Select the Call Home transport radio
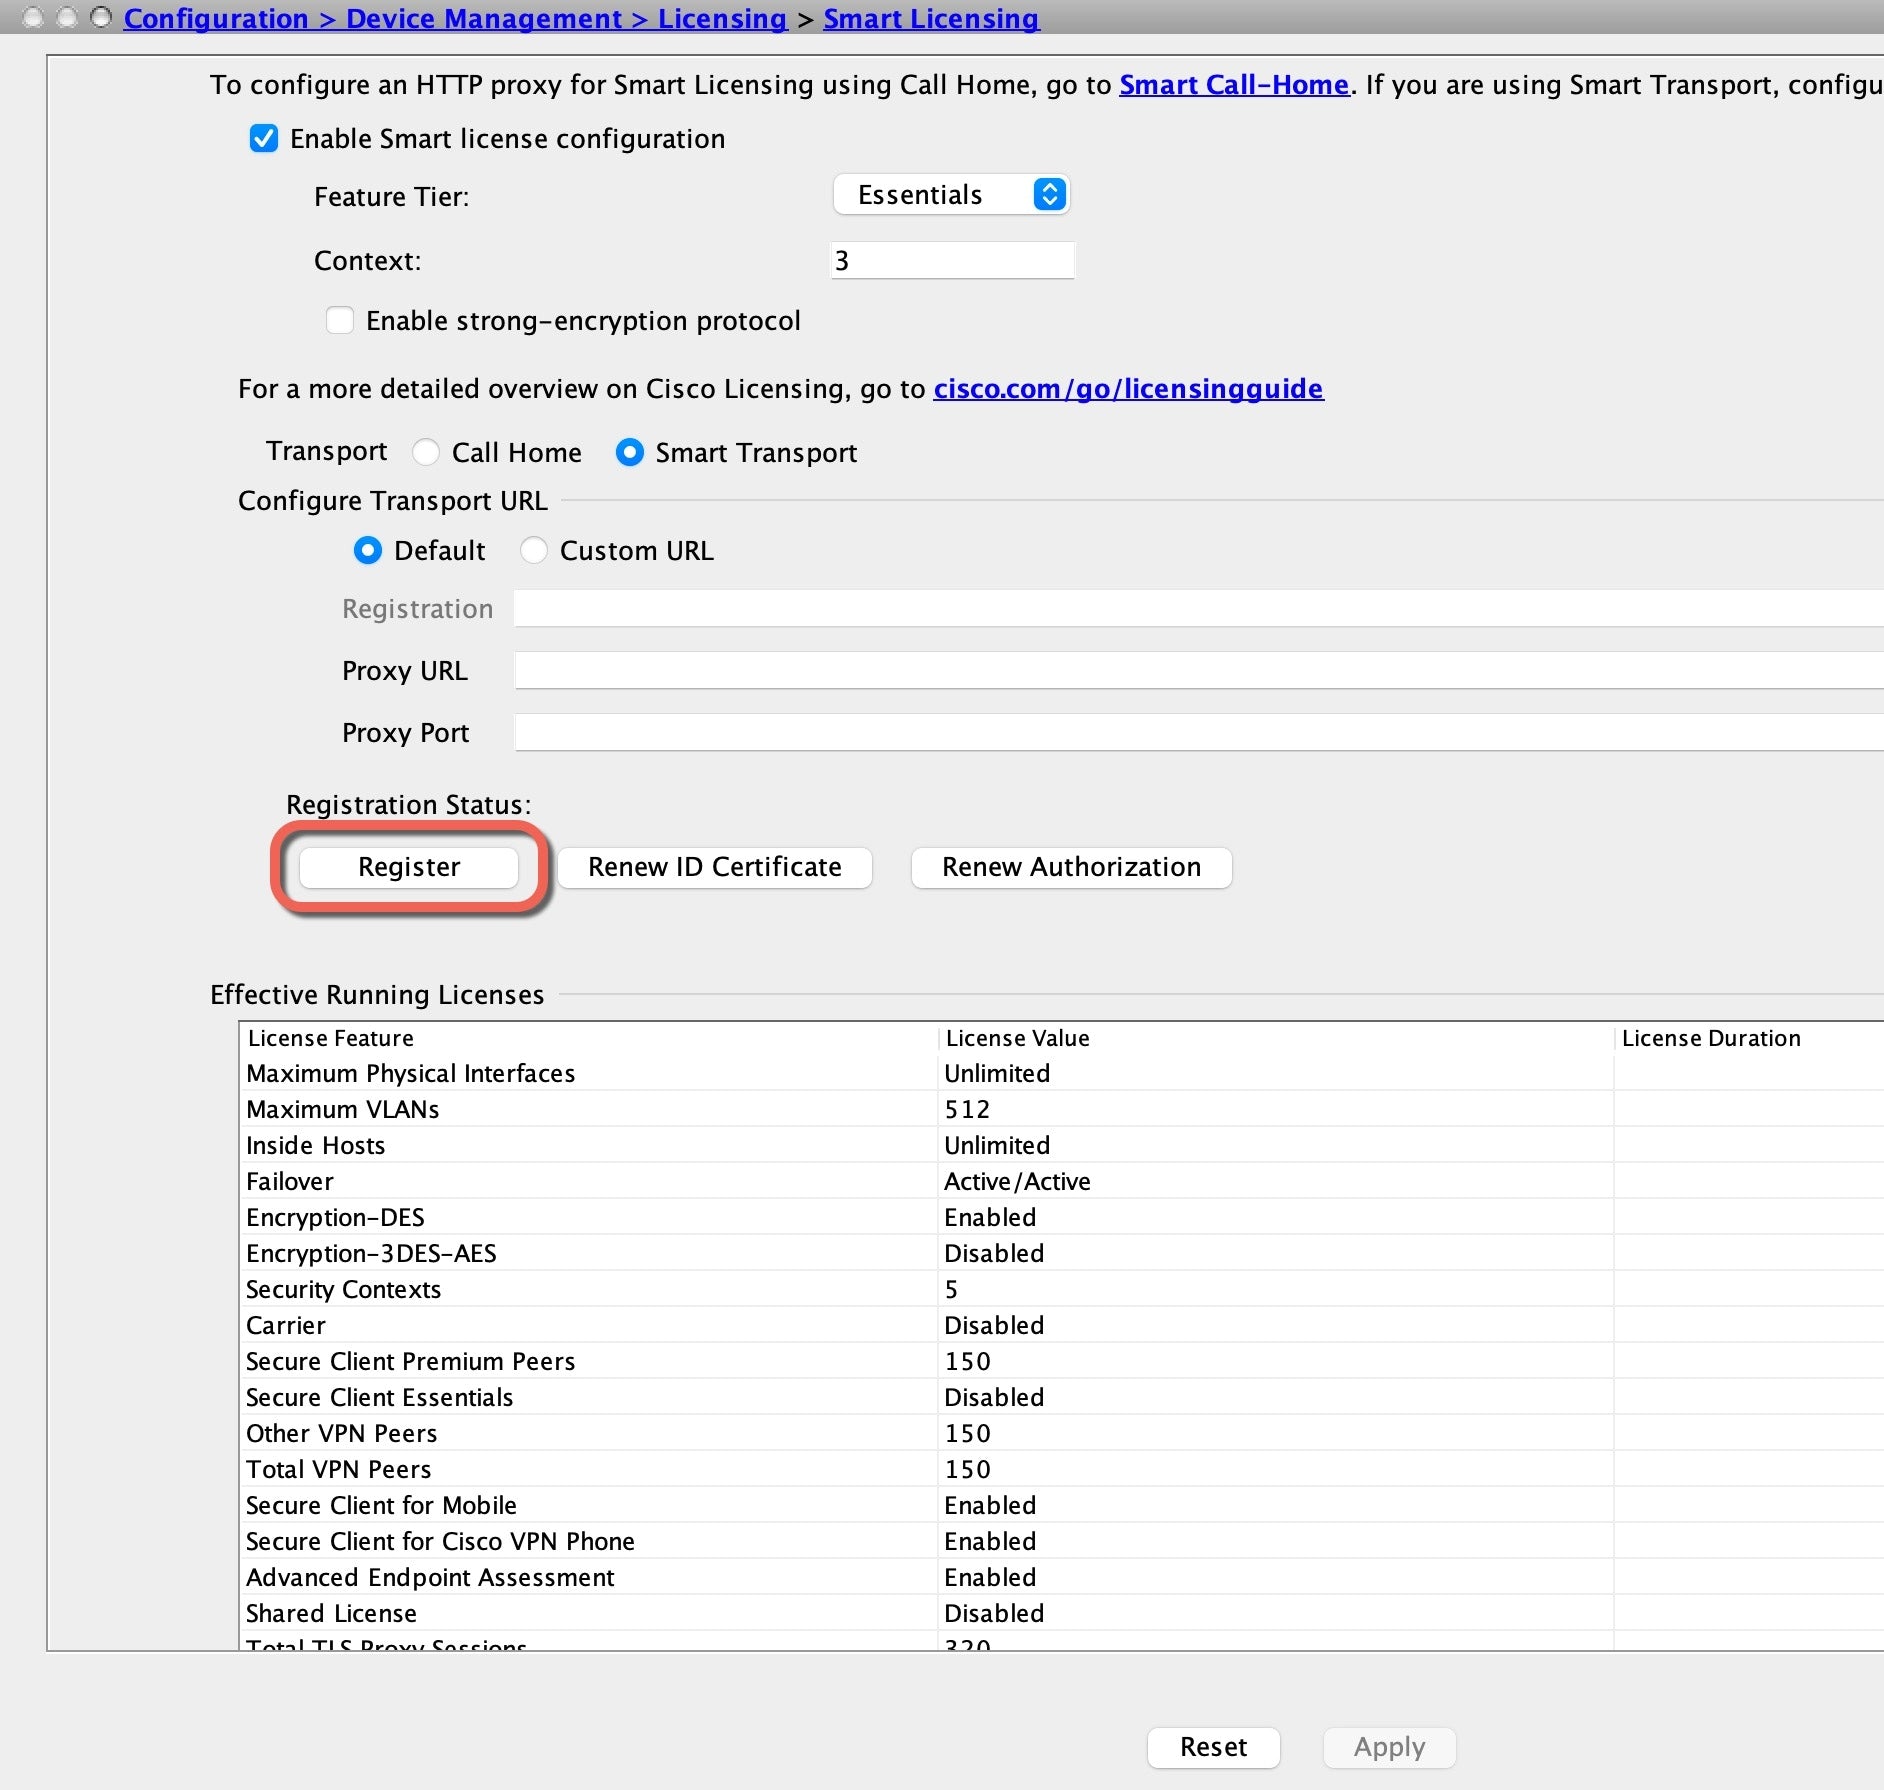 (x=426, y=453)
